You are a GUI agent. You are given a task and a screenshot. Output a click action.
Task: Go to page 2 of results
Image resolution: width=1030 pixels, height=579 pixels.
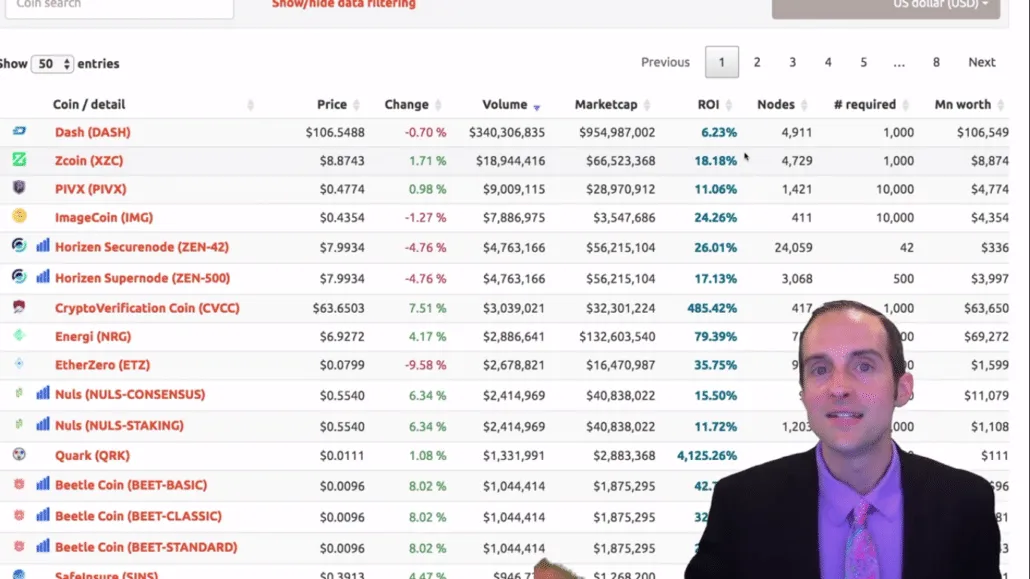click(757, 62)
